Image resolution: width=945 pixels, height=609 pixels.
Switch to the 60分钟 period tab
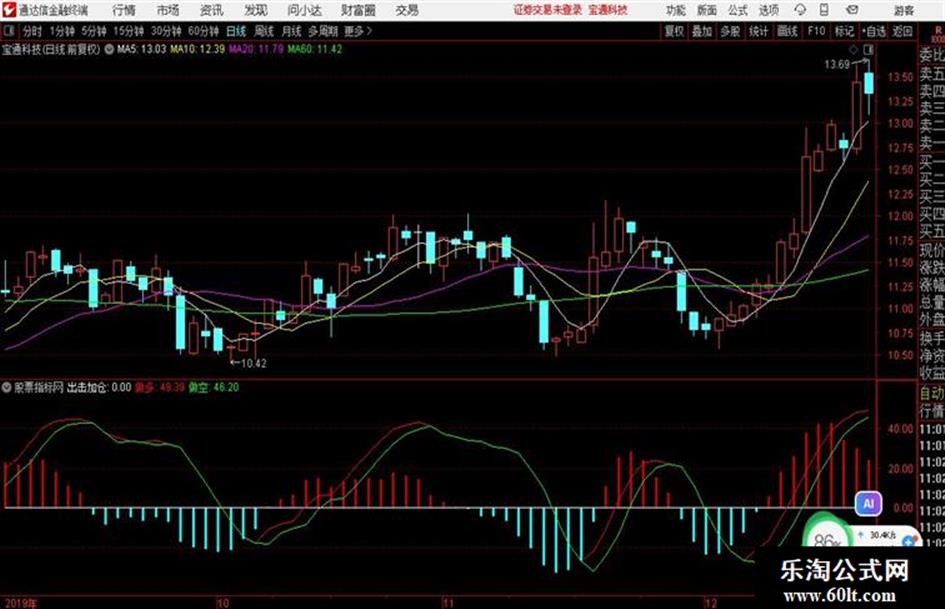click(x=203, y=31)
